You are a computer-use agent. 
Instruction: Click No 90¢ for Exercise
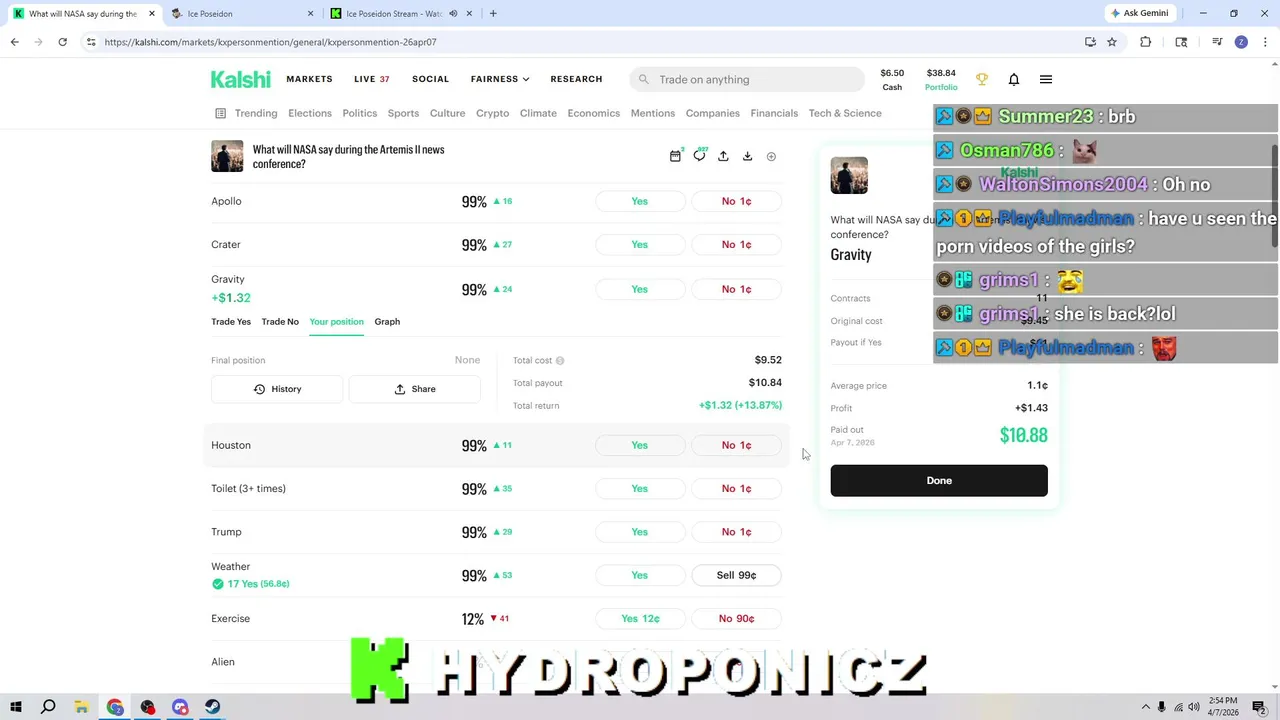point(736,618)
